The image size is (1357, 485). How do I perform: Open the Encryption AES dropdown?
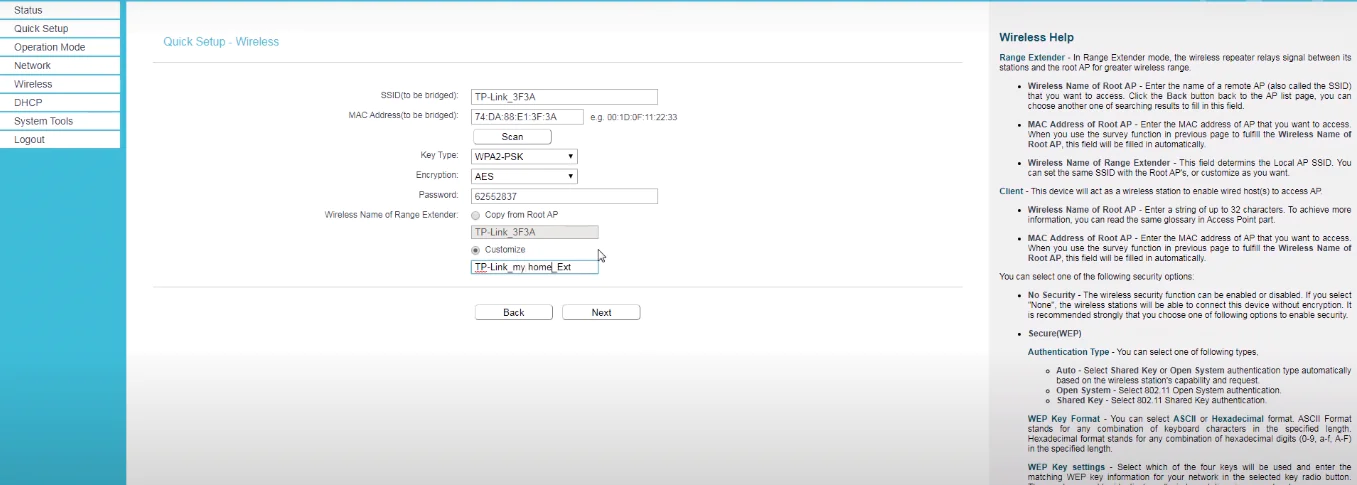coord(524,176)
